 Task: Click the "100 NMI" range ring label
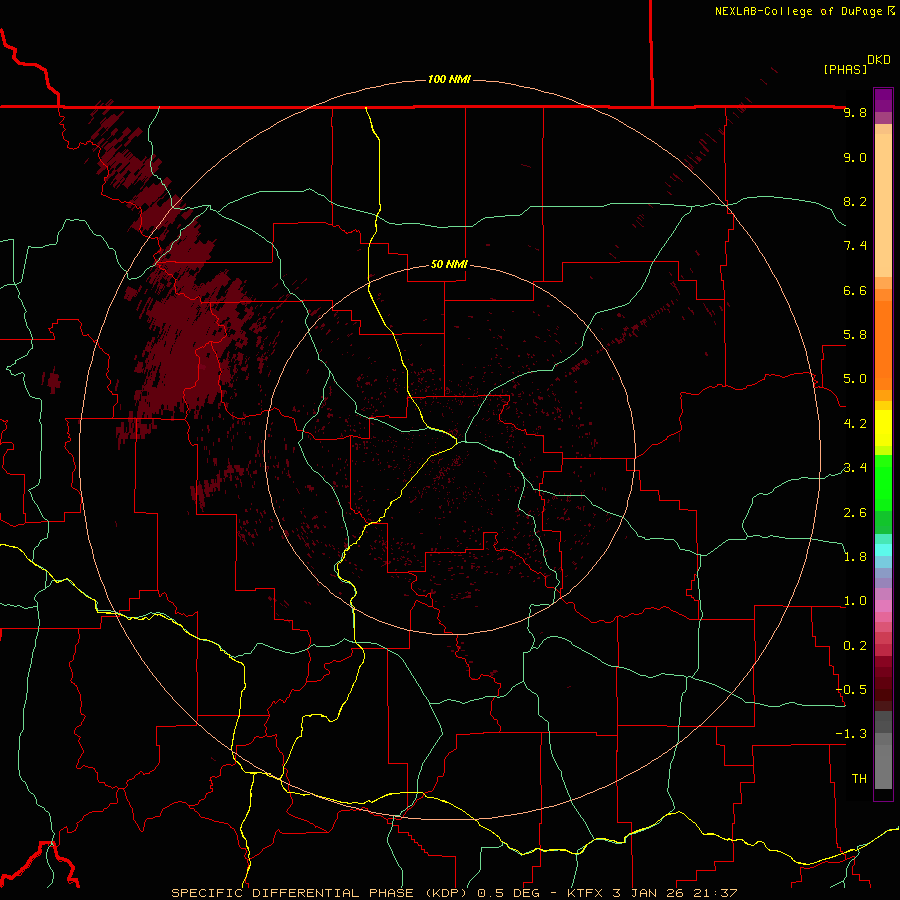(449, 79)
